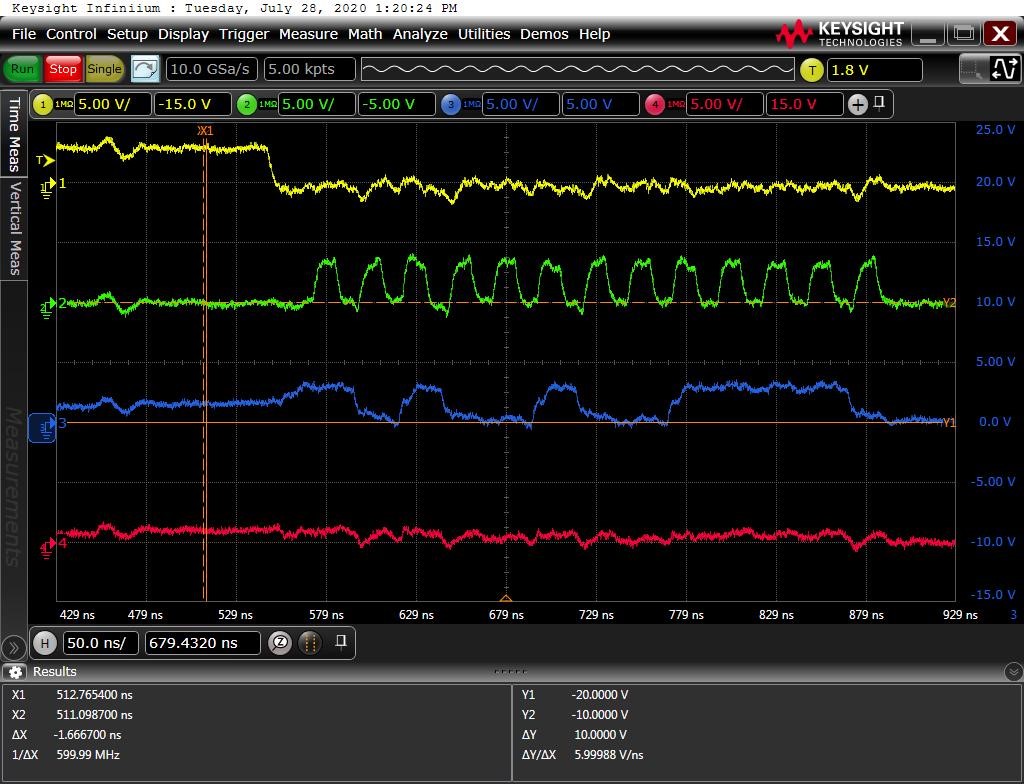Click channel 1 -15.0 V offset field

coord(193,105)
